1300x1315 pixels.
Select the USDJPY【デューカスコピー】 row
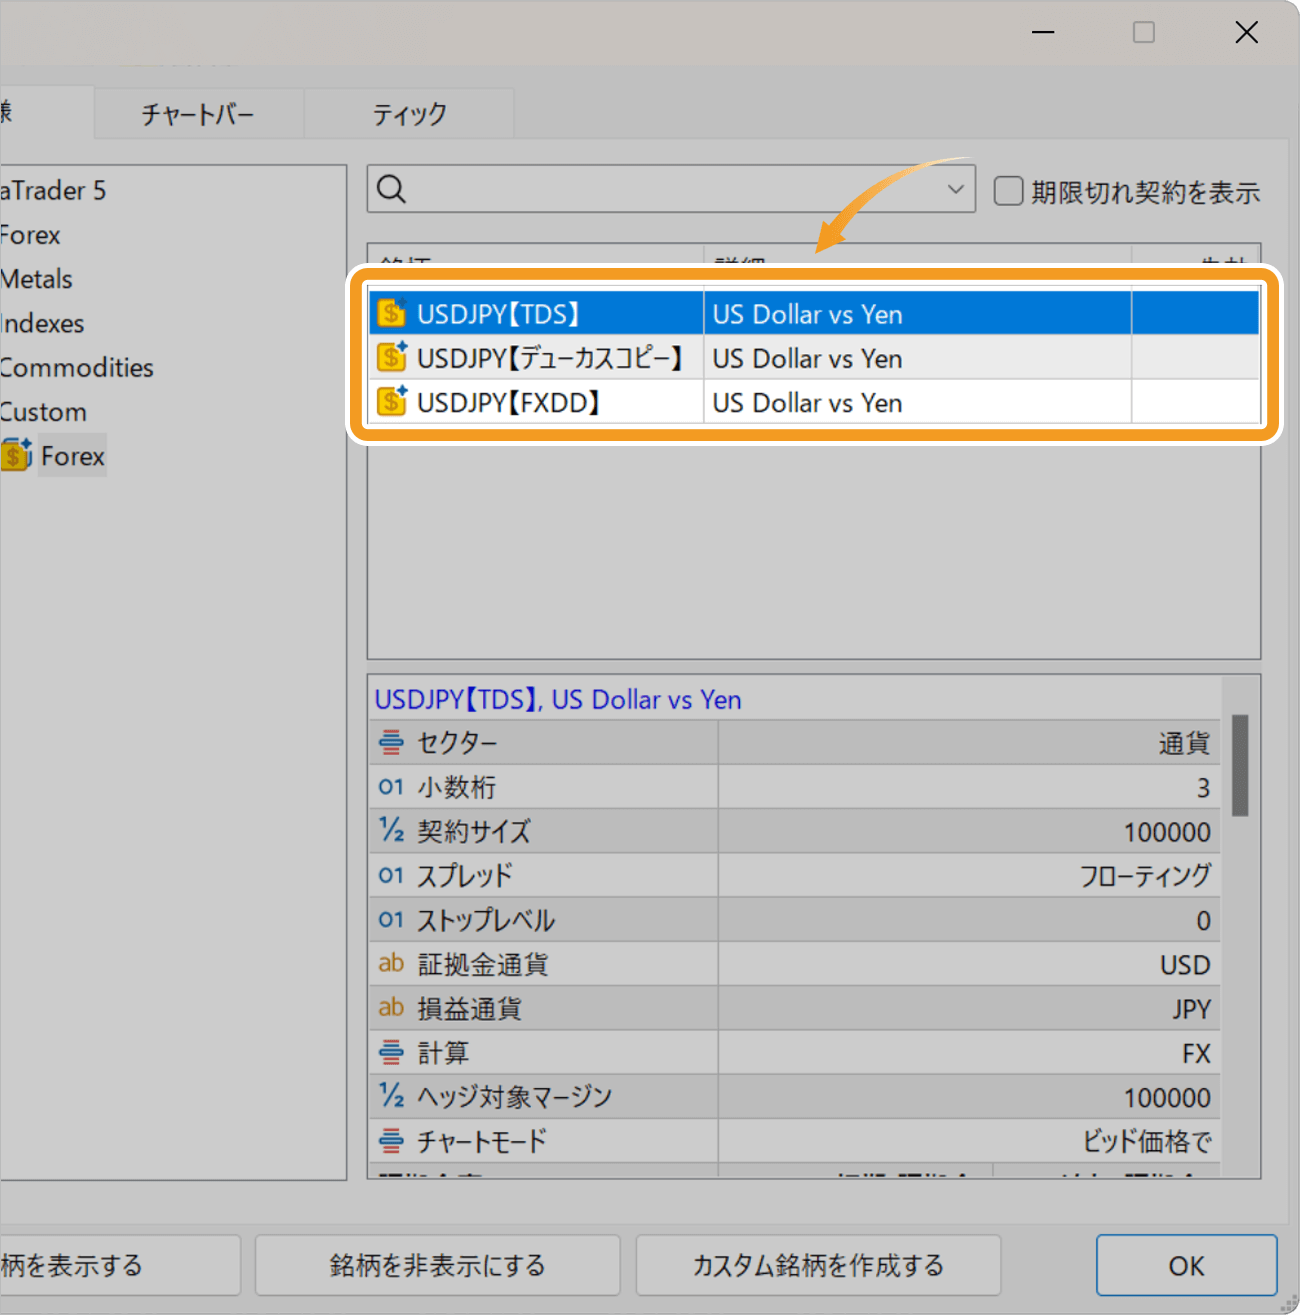(x=814, y=357)
